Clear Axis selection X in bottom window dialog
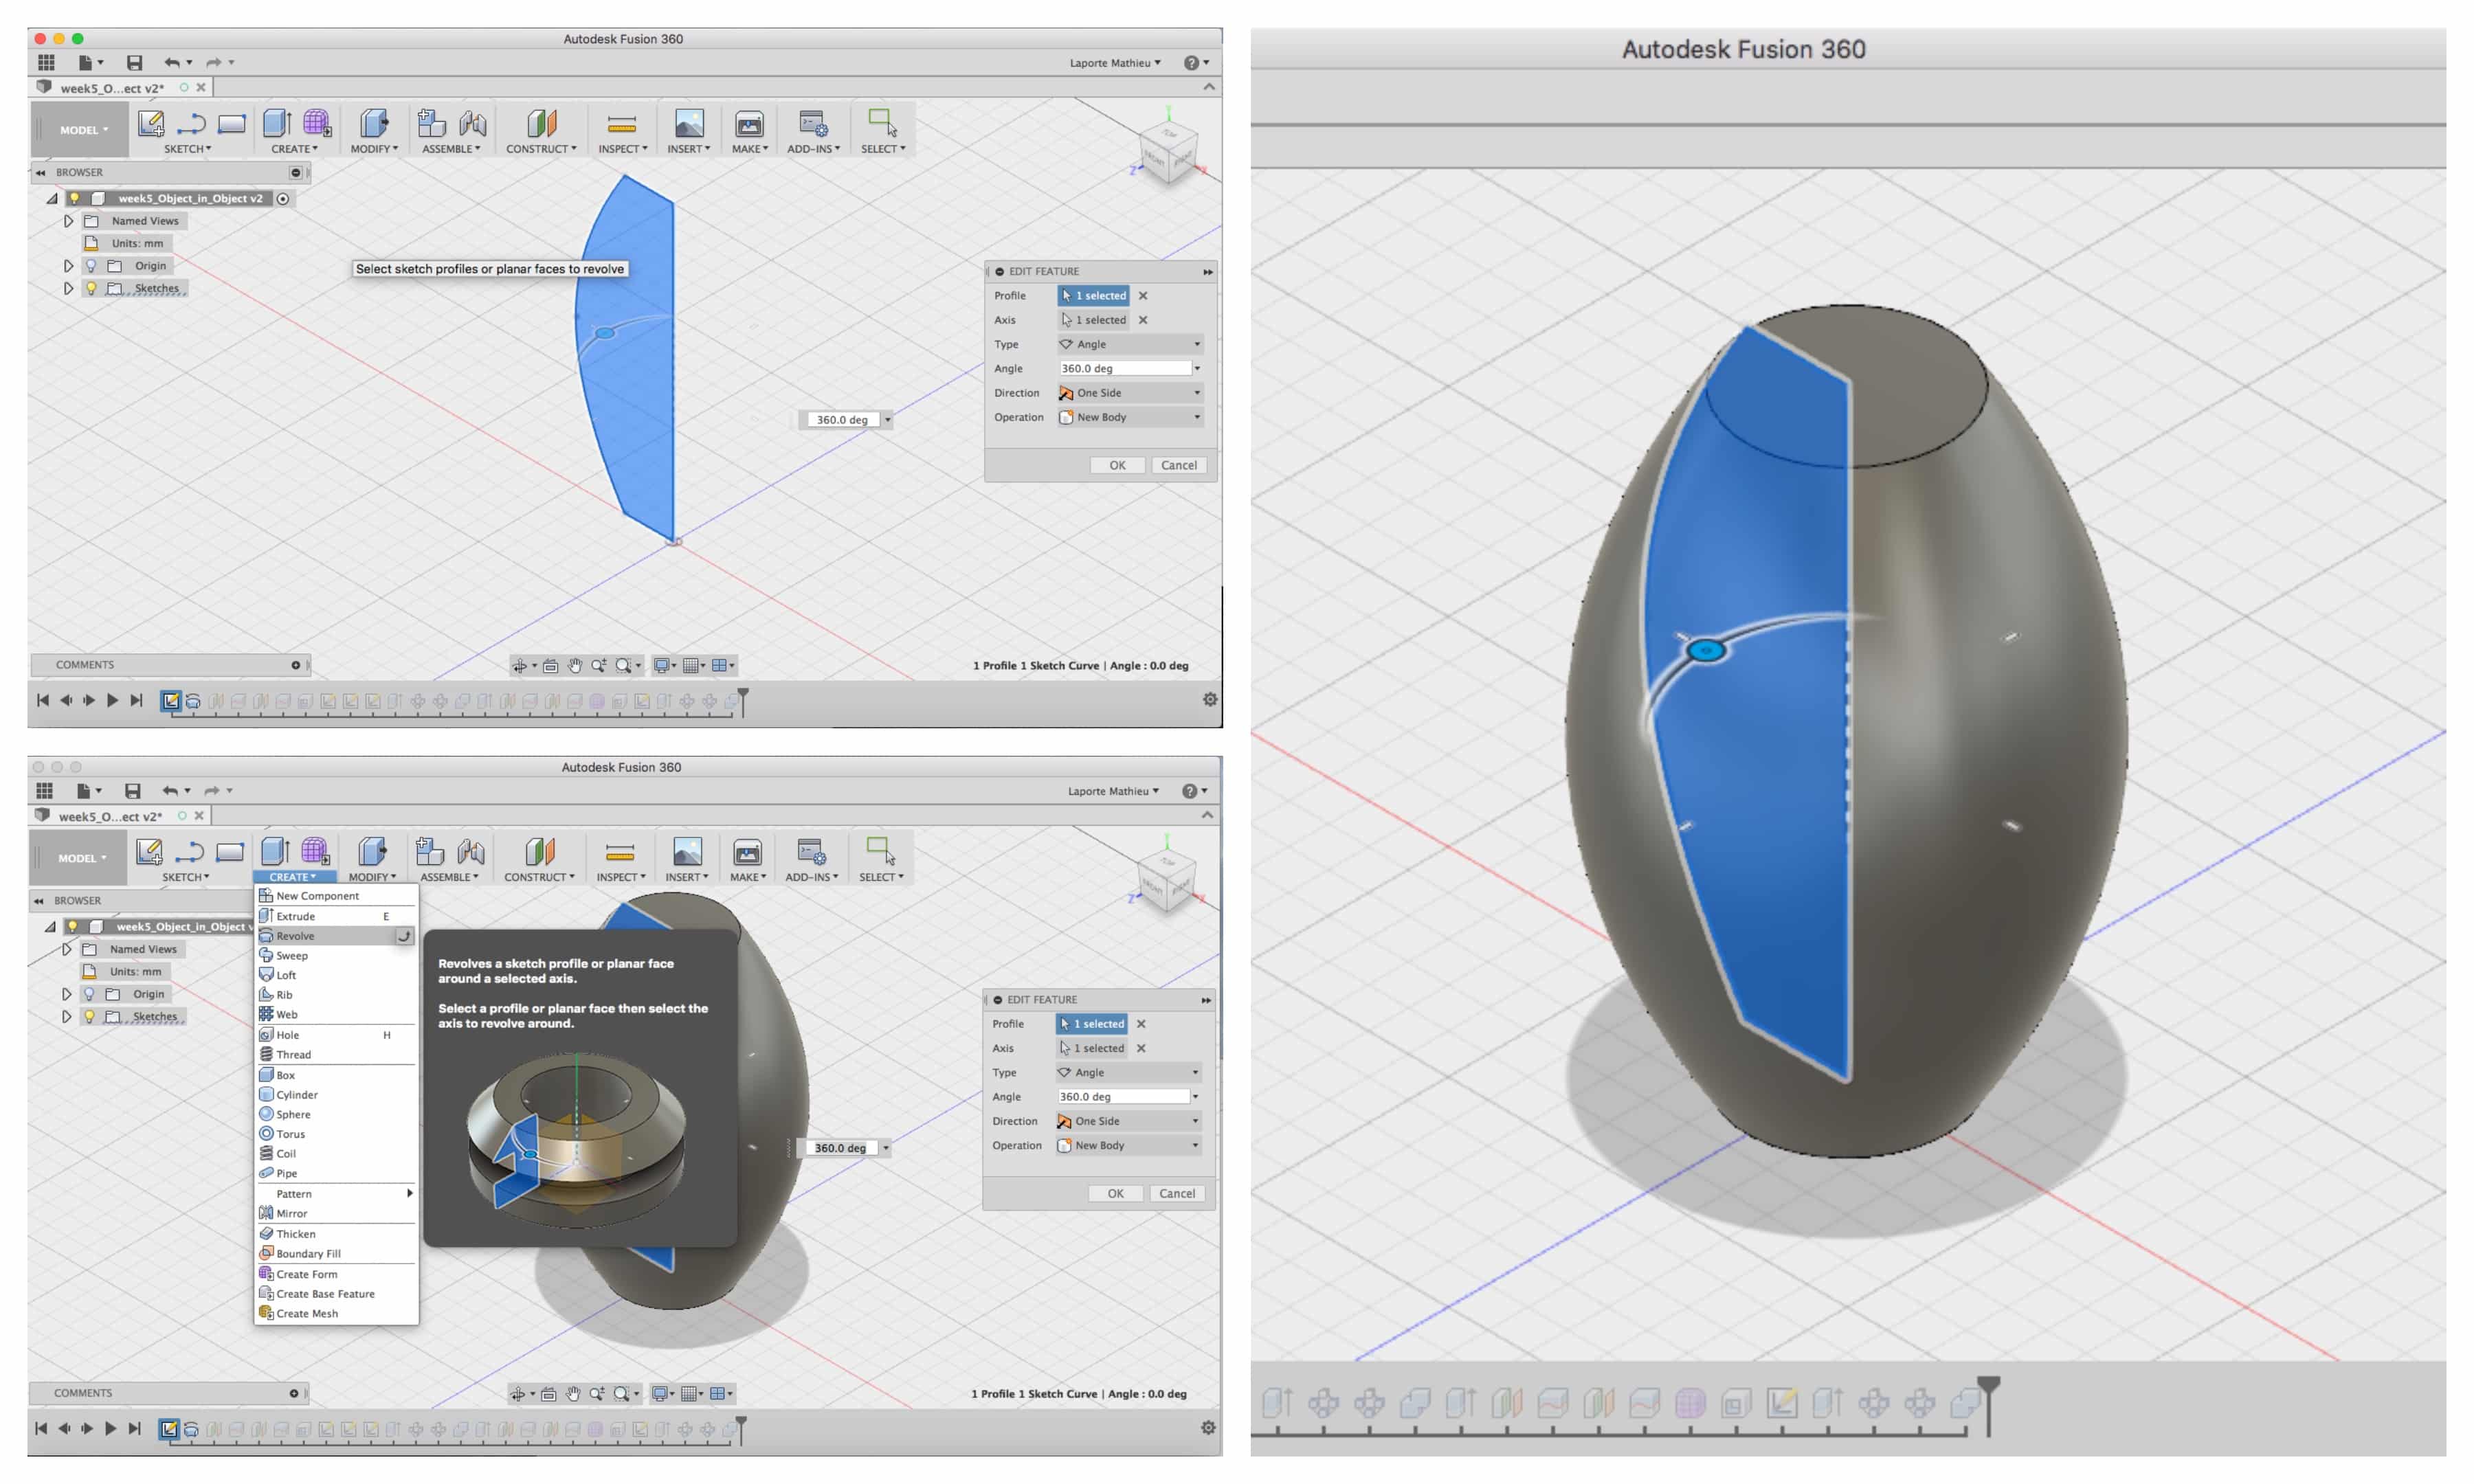 coord(1141,1048)
